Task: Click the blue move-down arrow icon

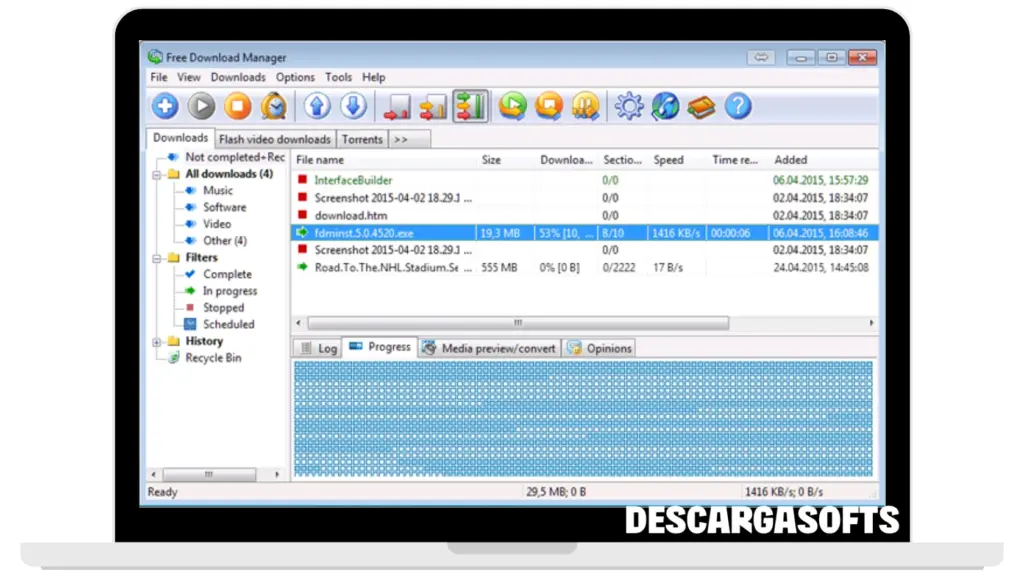Action: [x=353, y=106]
